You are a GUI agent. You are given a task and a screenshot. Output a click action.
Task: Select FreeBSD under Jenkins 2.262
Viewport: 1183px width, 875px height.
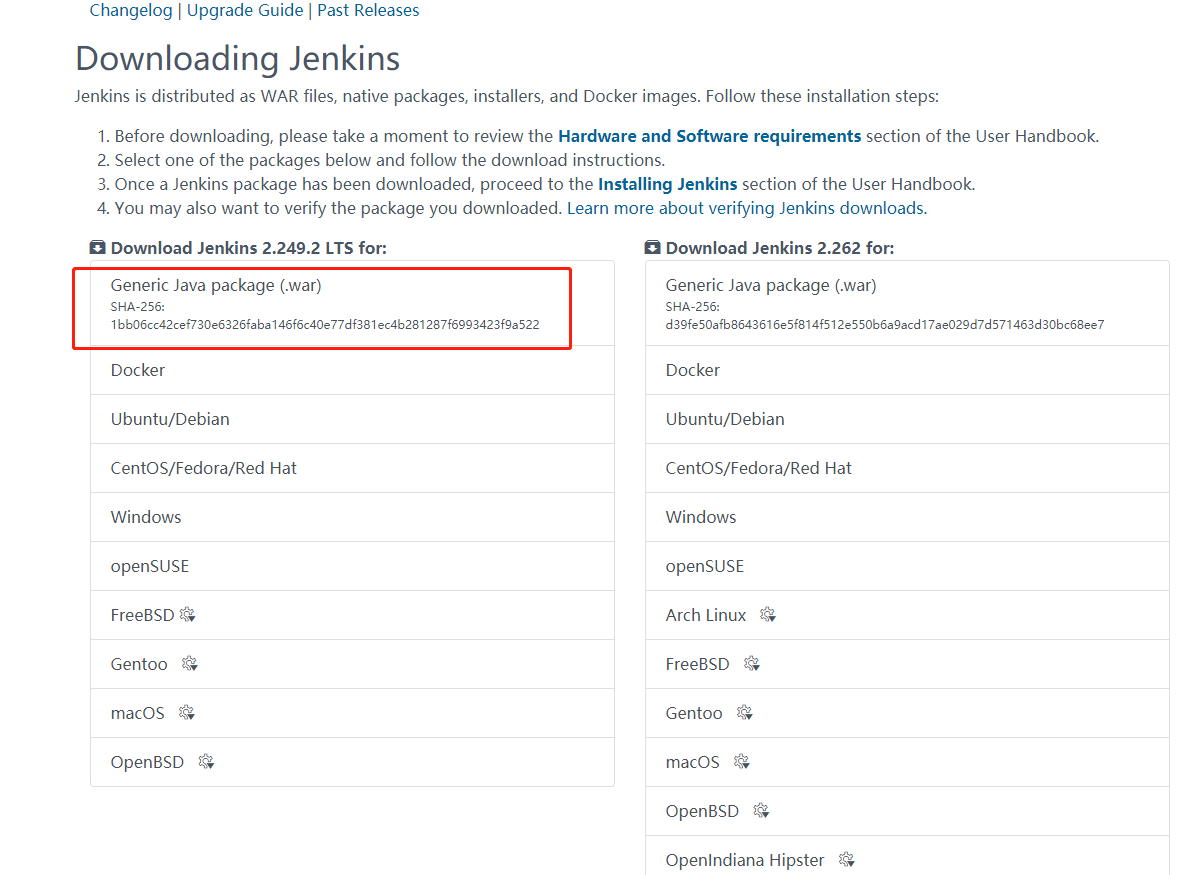[x=908, y=665]
